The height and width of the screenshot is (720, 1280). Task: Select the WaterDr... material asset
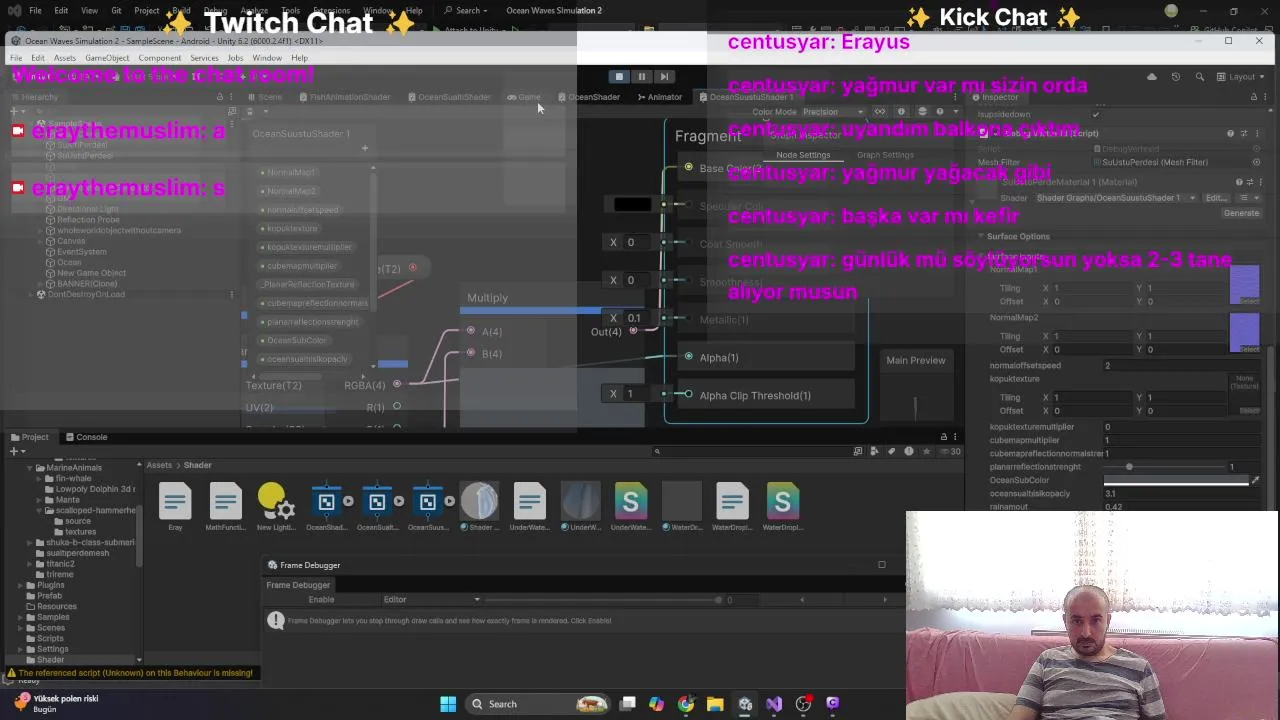[682, 507]
